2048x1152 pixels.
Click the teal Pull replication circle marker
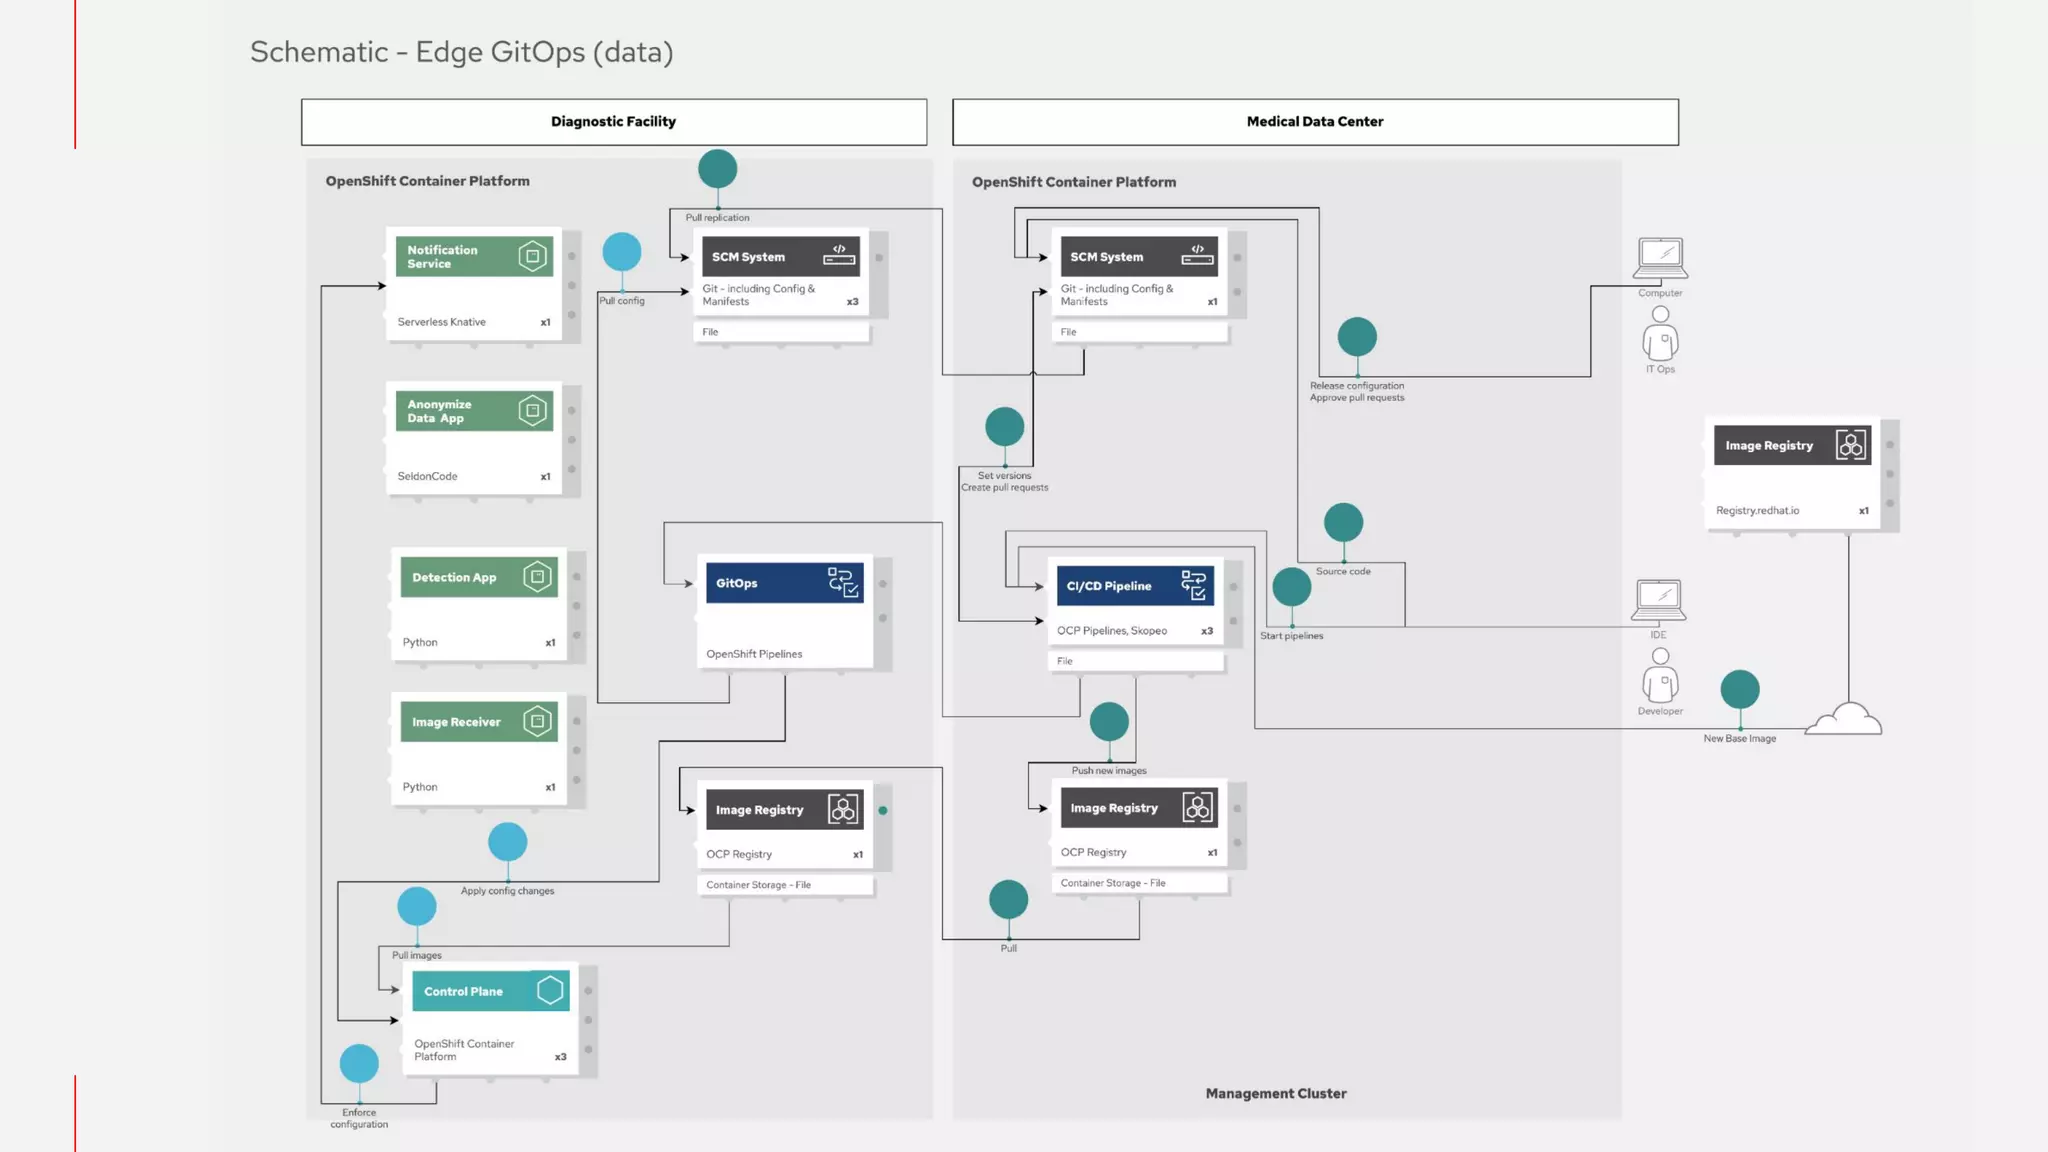tap(717, 169)
